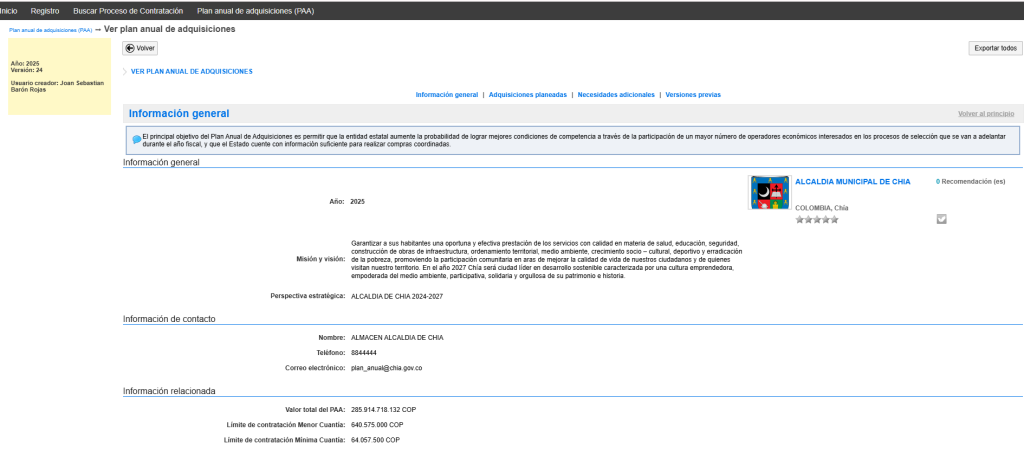The height and width of the screenshot is (451, 1024).
Task: Open the Inicio menu item
Action: (8, 10)
